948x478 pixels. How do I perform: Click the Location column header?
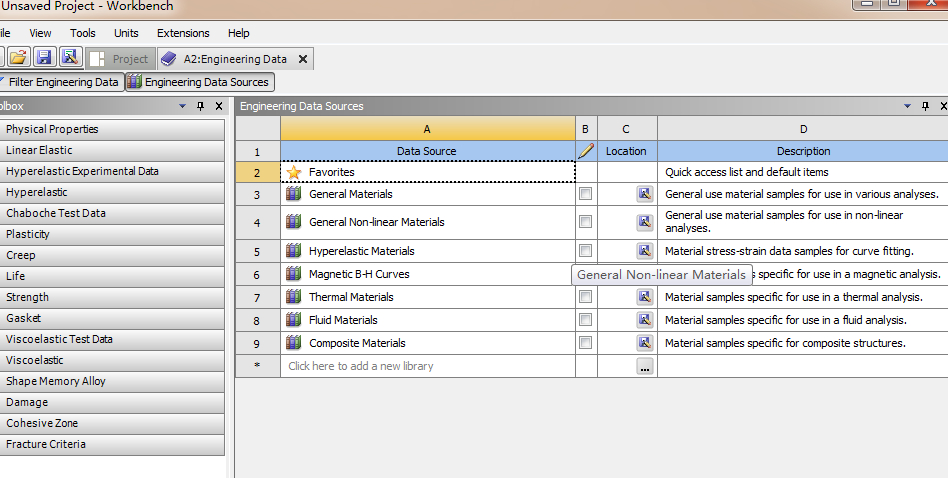point(626,151)
